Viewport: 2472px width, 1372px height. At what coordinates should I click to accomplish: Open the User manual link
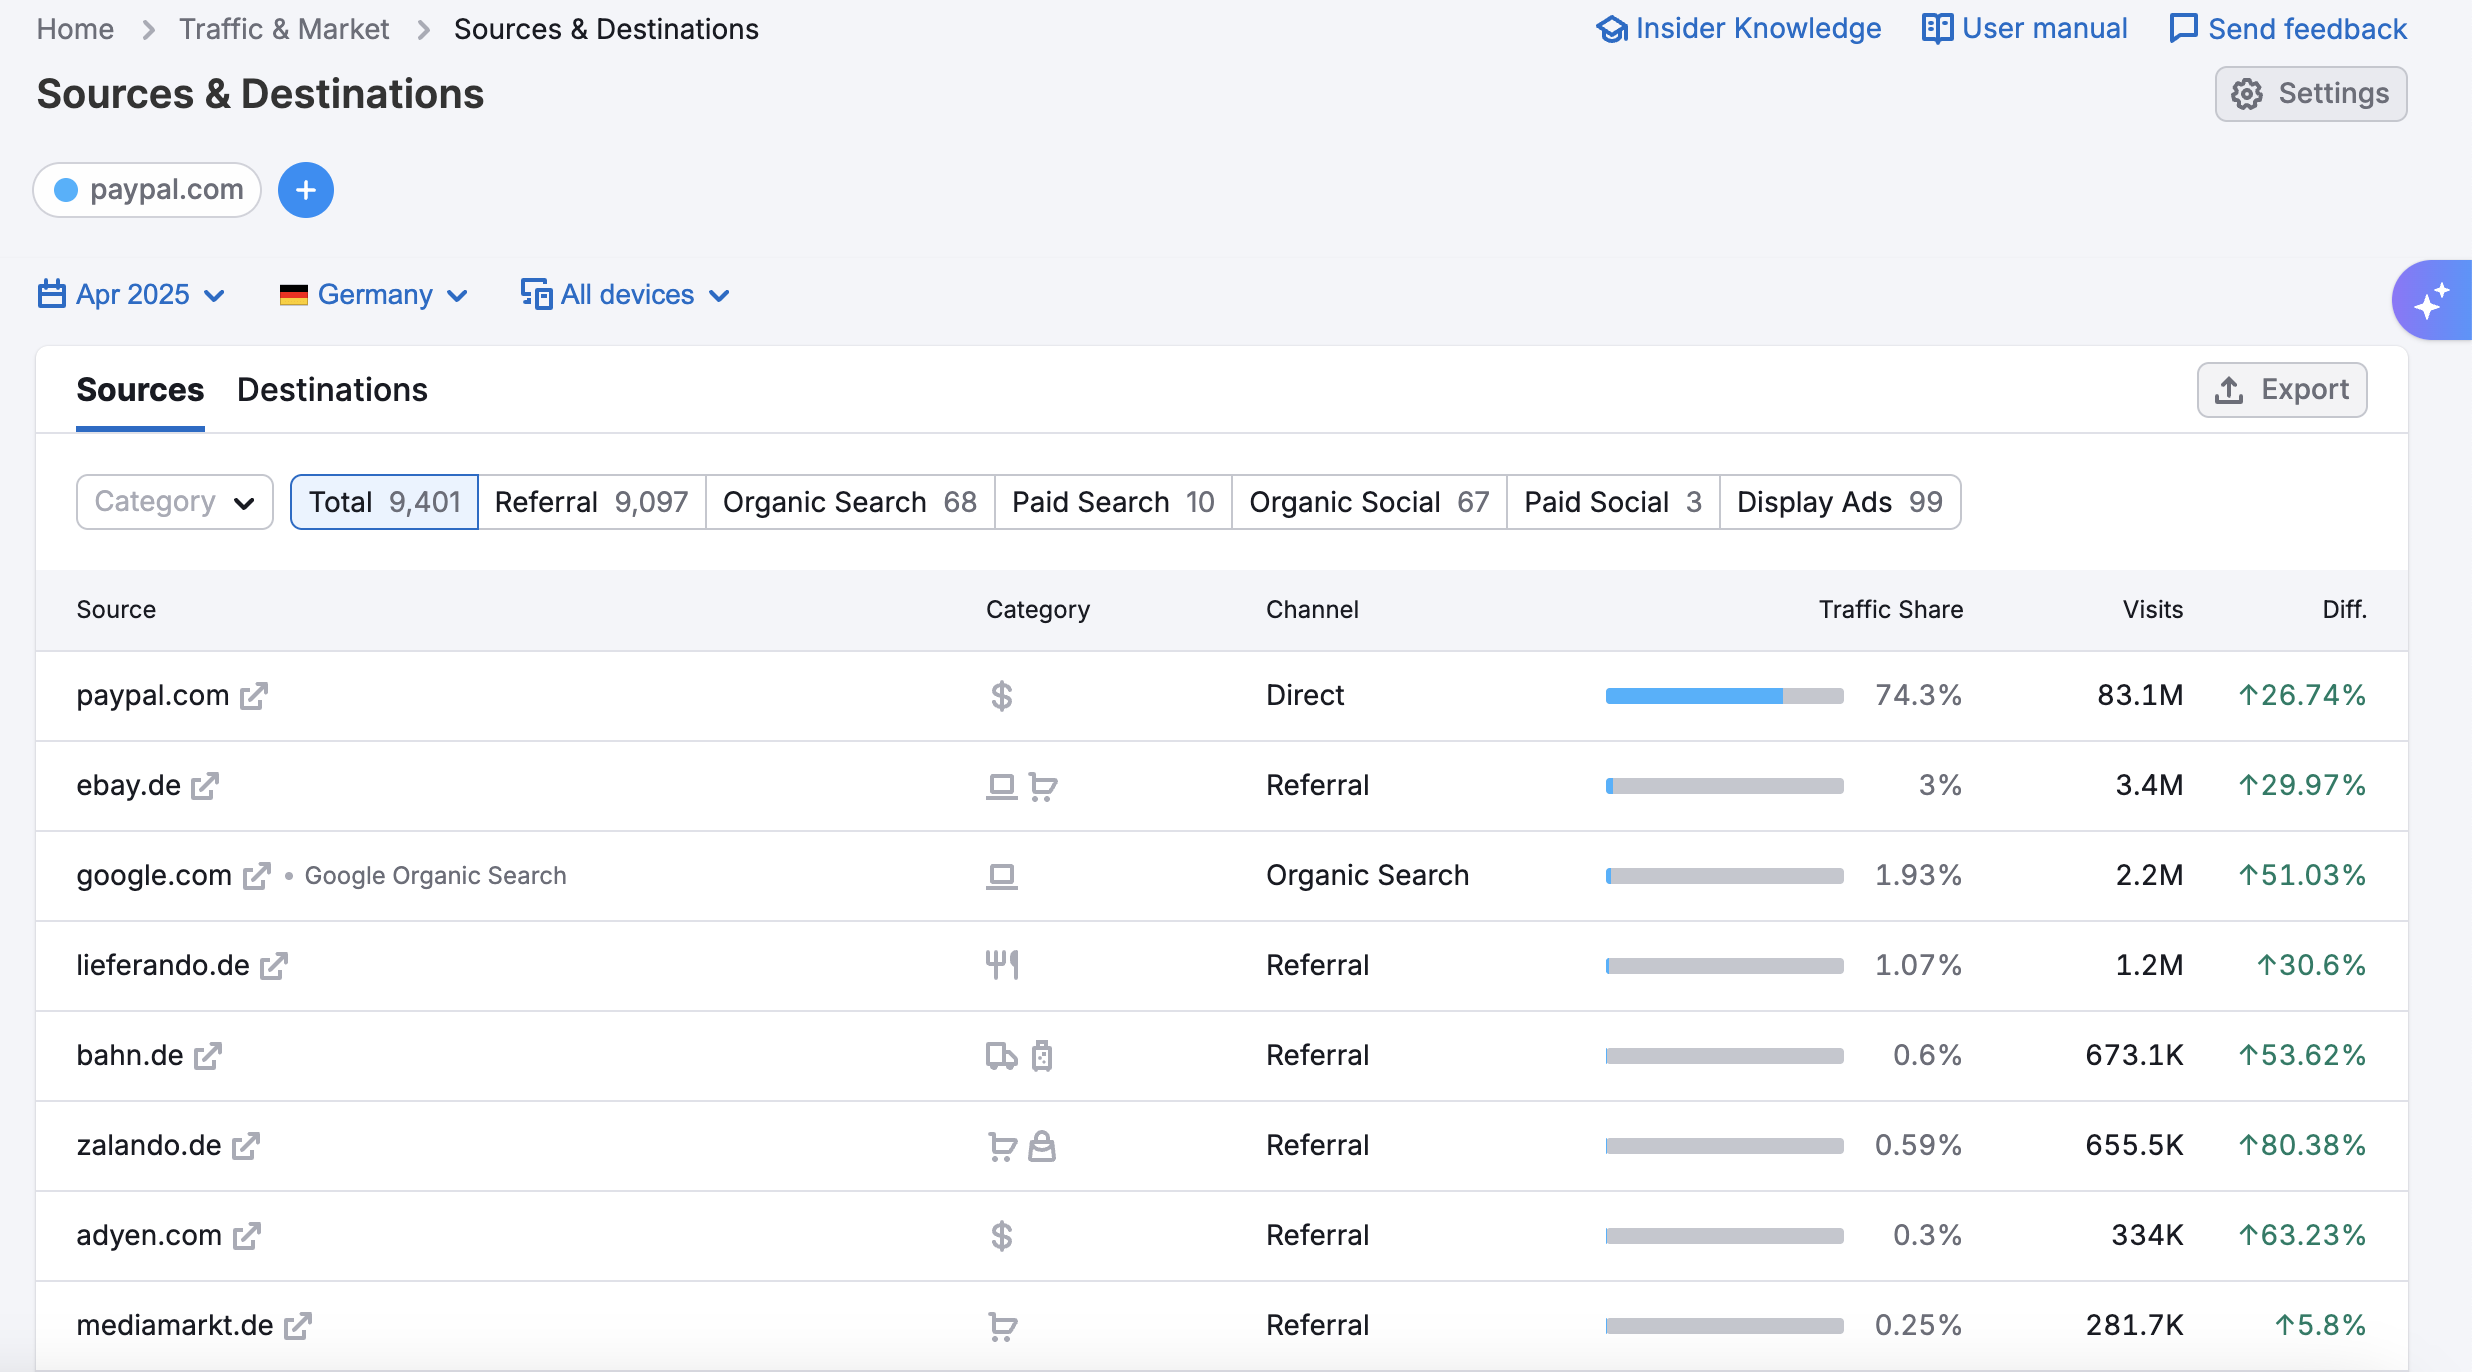[x=2025, y=29]
